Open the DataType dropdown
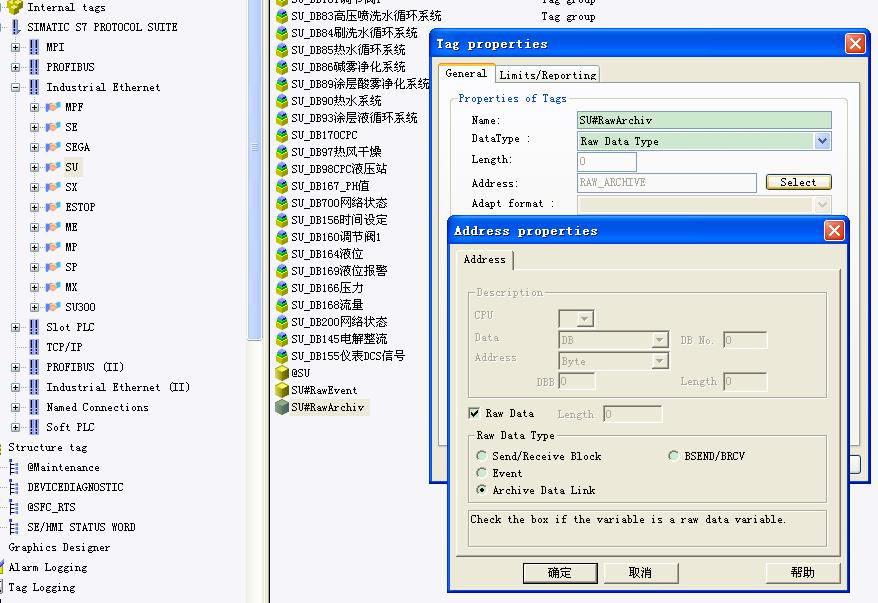 (x=822, y=141)
